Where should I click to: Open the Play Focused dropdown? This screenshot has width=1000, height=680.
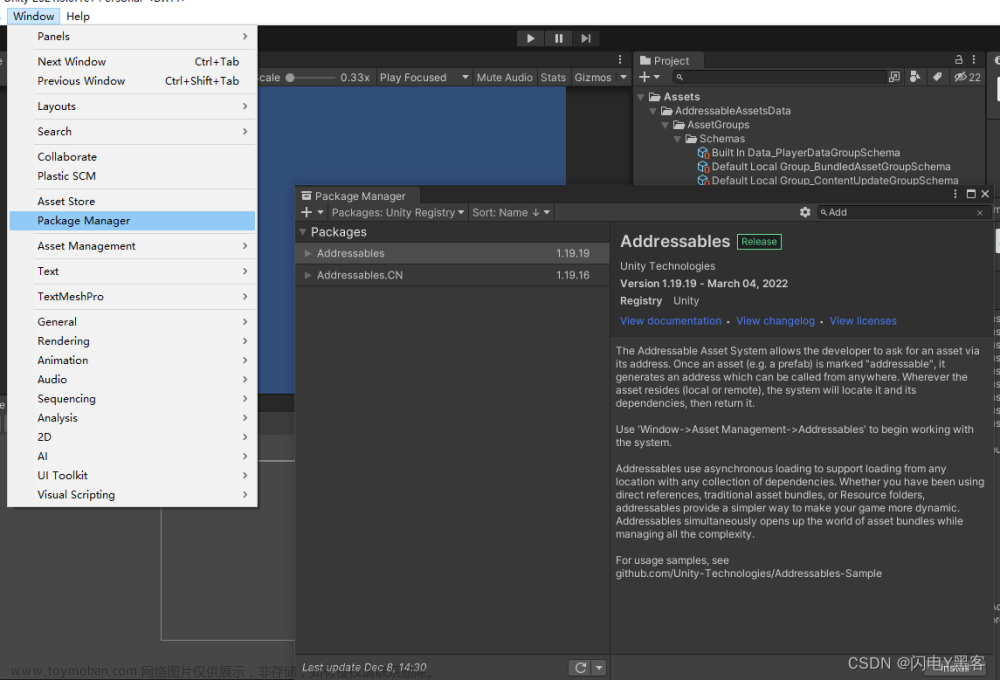pyautogui.click(x=424, y=77)
